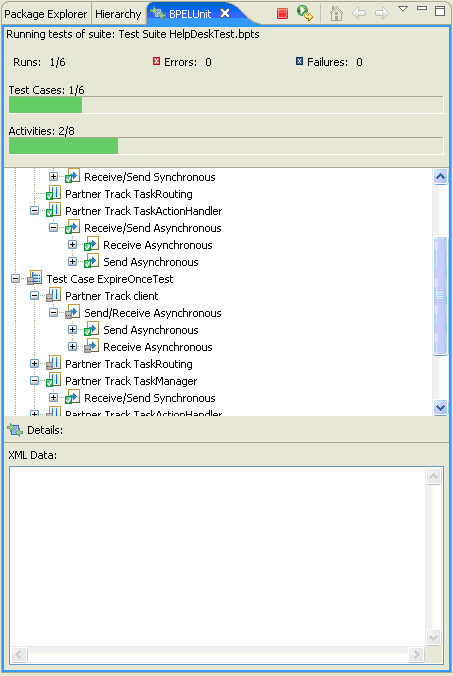453x676 pixels.
Task: Click Send Asynchronous icon under Partner Track client
Action: (x=91, y=329)
